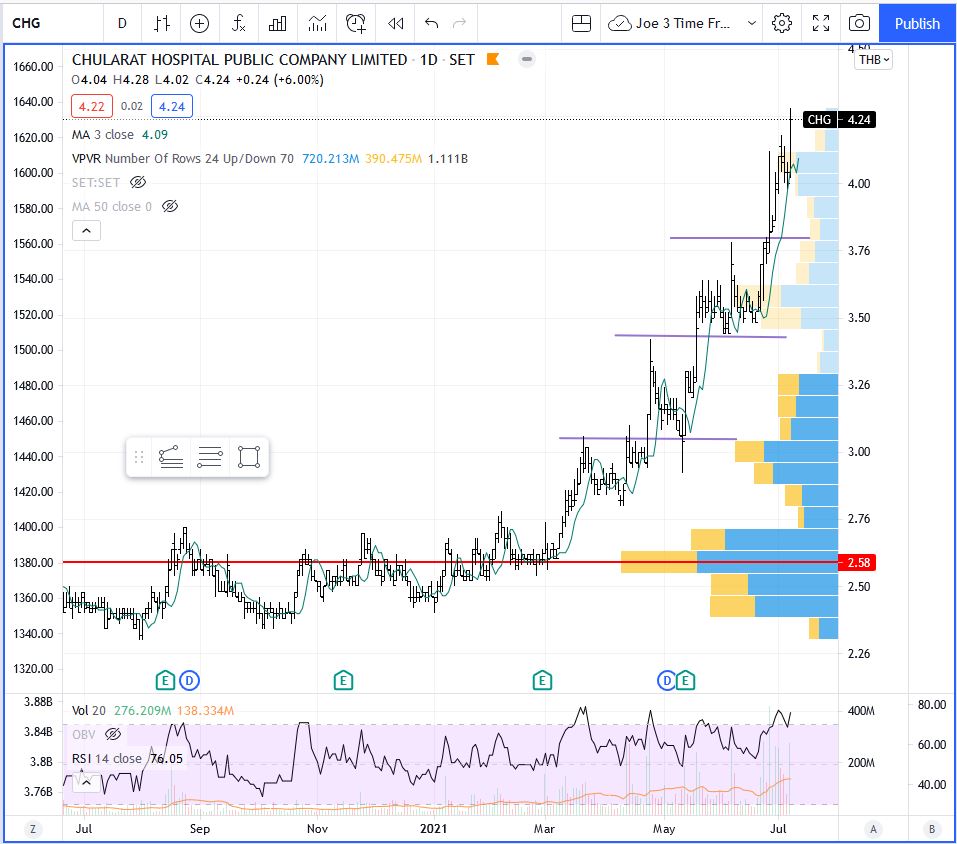Toggle visibility of SET:SET comparison
The width and height of the screenshot is (957, 844).
[x=139, y=182]
